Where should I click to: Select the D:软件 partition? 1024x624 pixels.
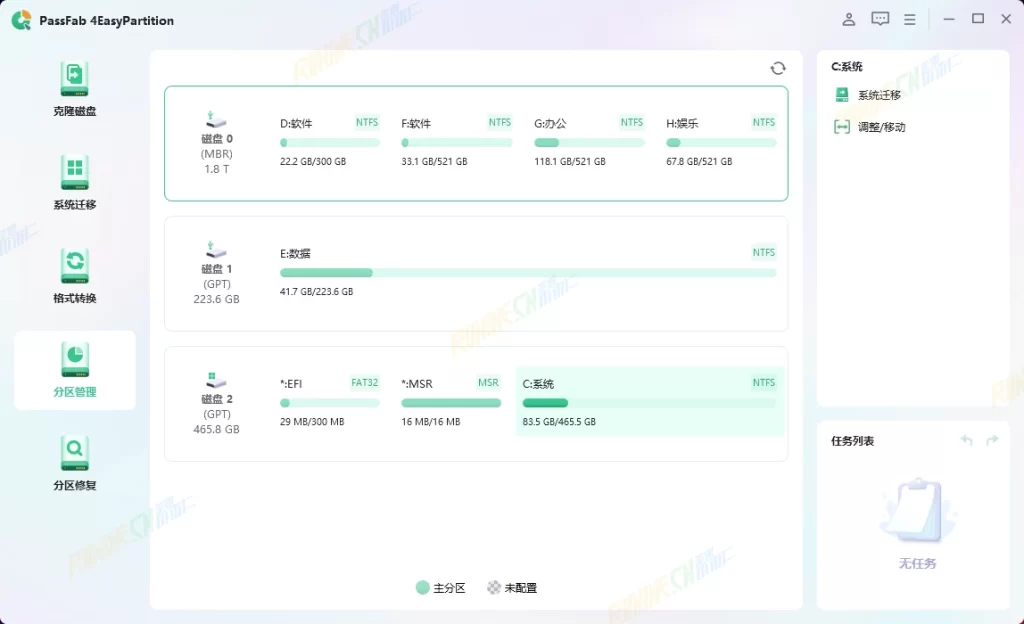(329, 142)
